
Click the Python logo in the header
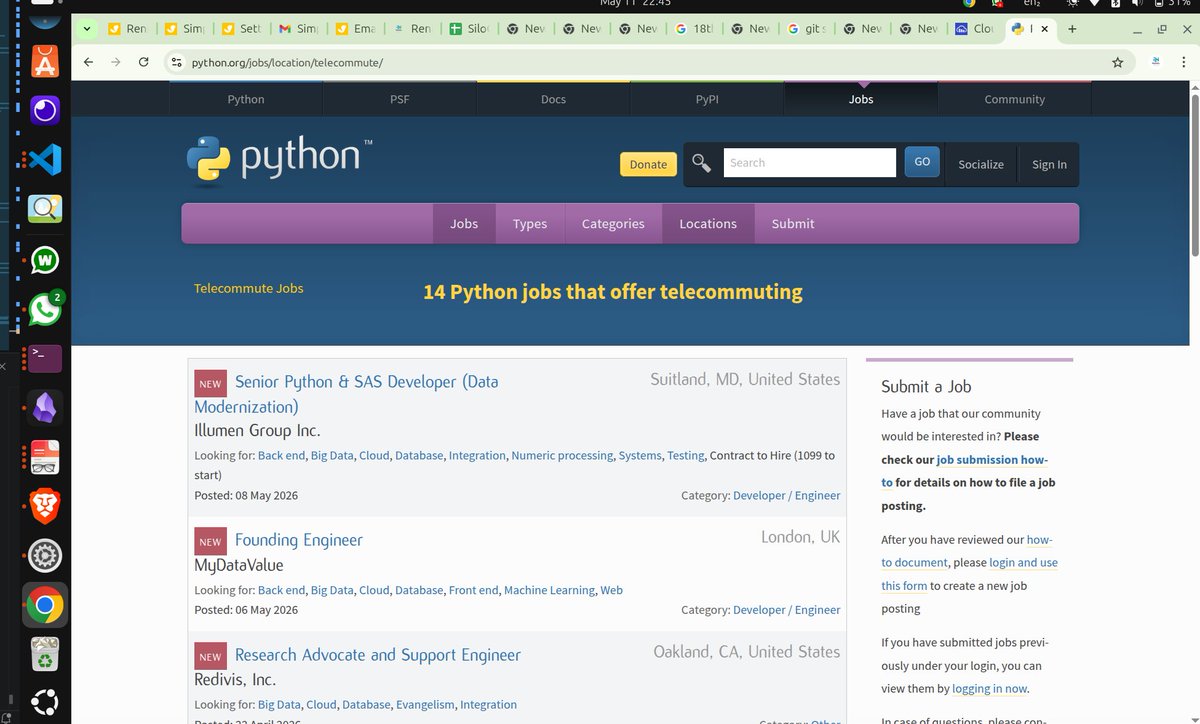coord(279,161)
